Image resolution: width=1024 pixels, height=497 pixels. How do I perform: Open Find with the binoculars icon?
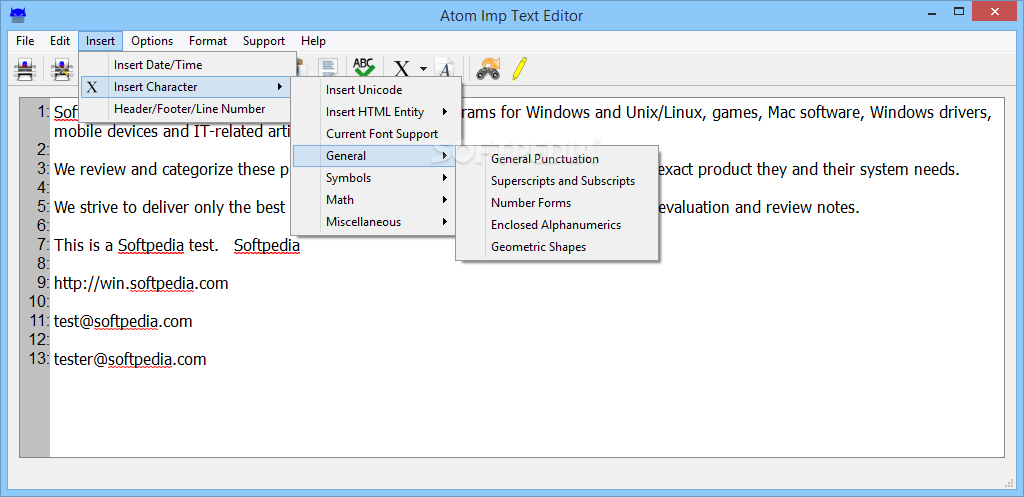[488, 69]
